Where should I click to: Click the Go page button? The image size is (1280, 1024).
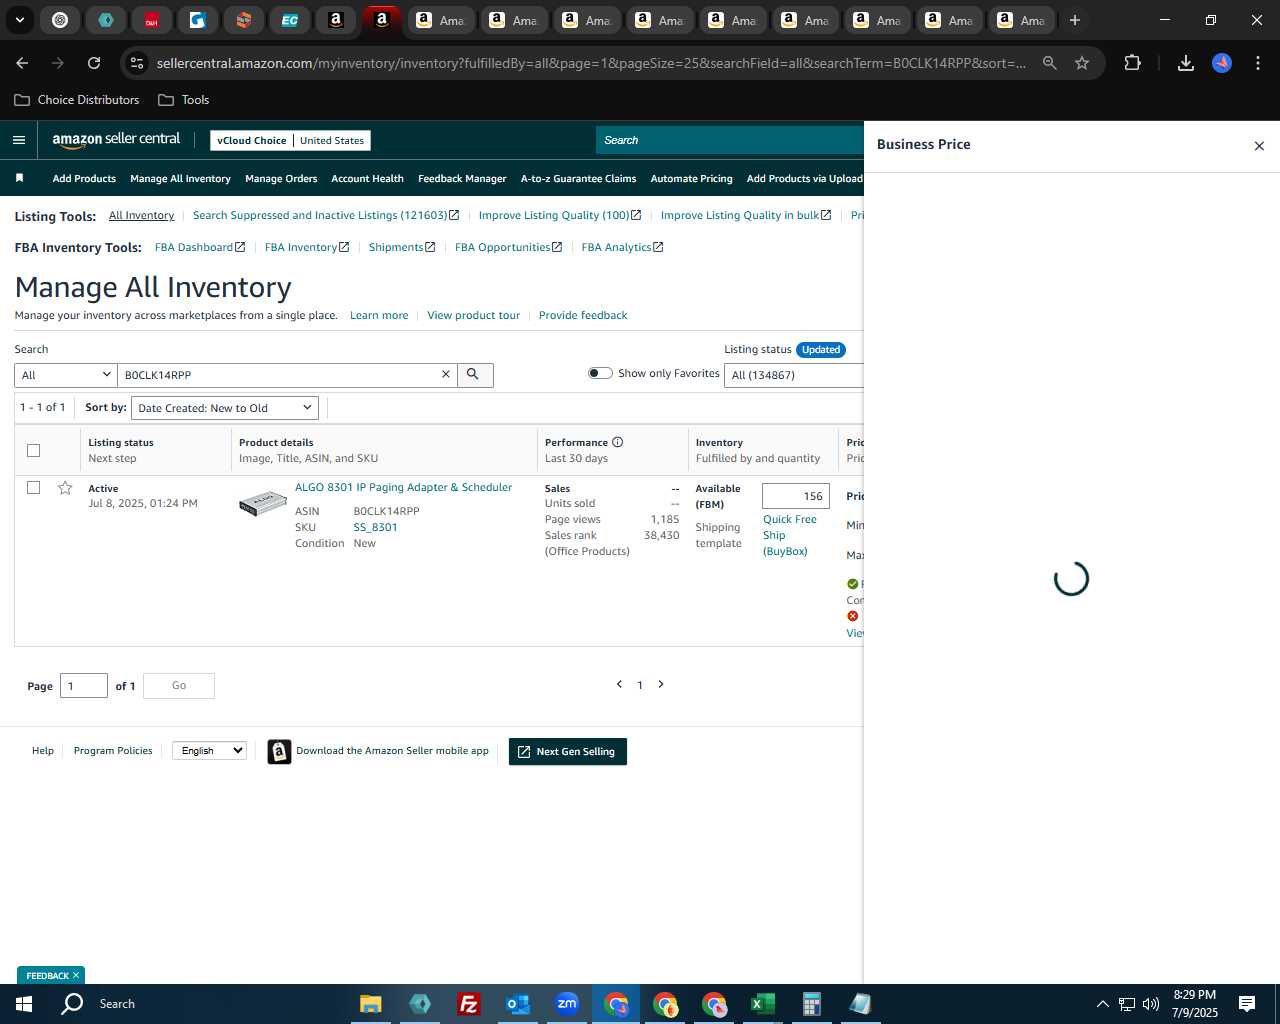tap(179, 686)
